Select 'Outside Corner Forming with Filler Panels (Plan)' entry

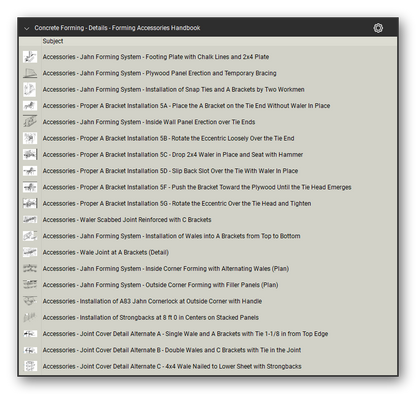tap(160, 285)
